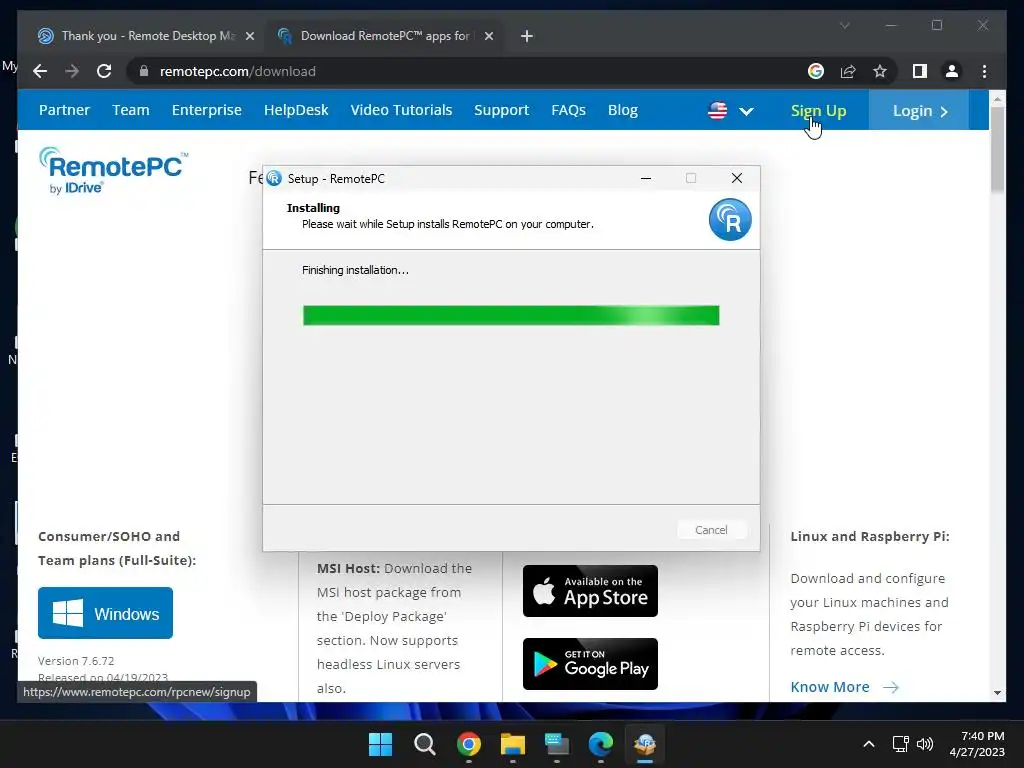Open the tab search dropdown in Chrome
Viewport: 1024px width, 768px height.
pyautogui.click(x=844, y=25)
